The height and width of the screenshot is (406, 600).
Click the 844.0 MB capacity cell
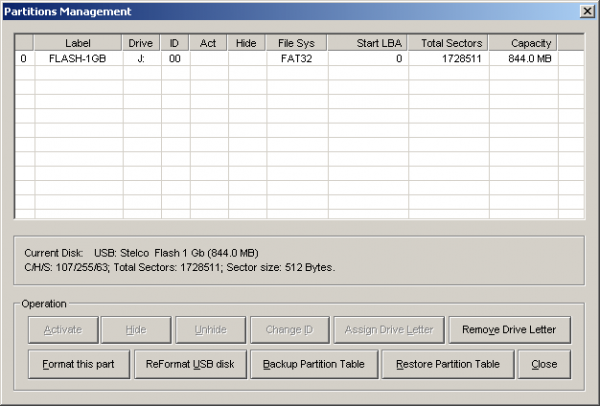click(523, 59)
